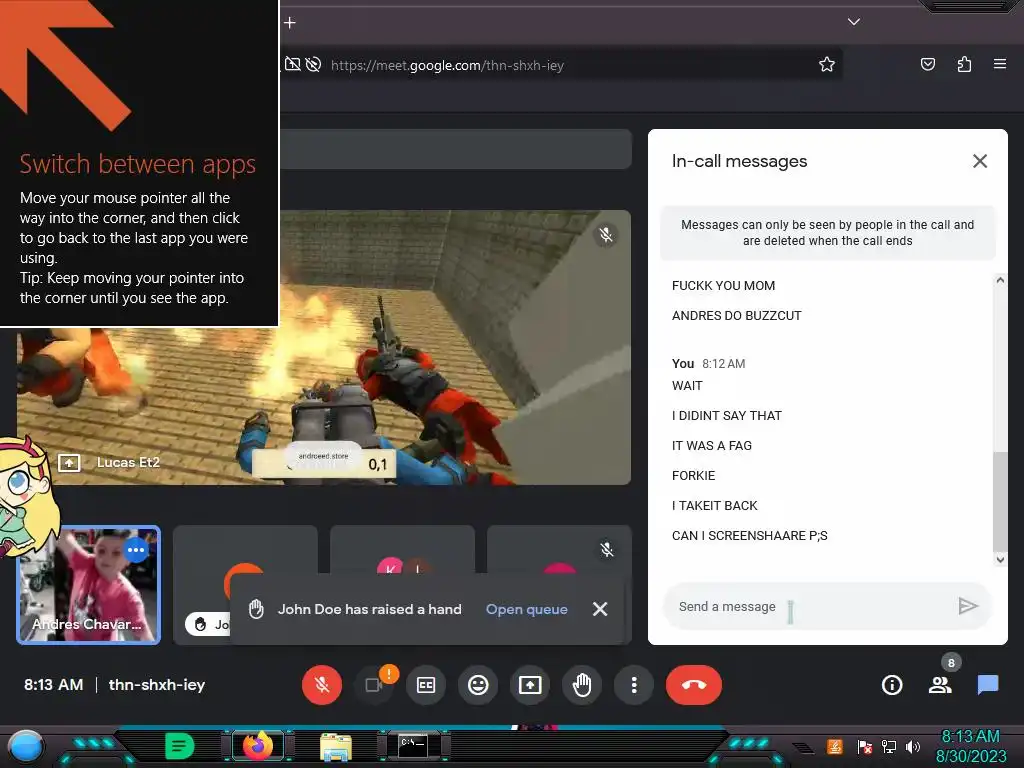Image resolution: width=1024 pixels, height=768 pixels.
Task: Click meeting code thn-shxh-iey text
Action: tap(157, 684)
